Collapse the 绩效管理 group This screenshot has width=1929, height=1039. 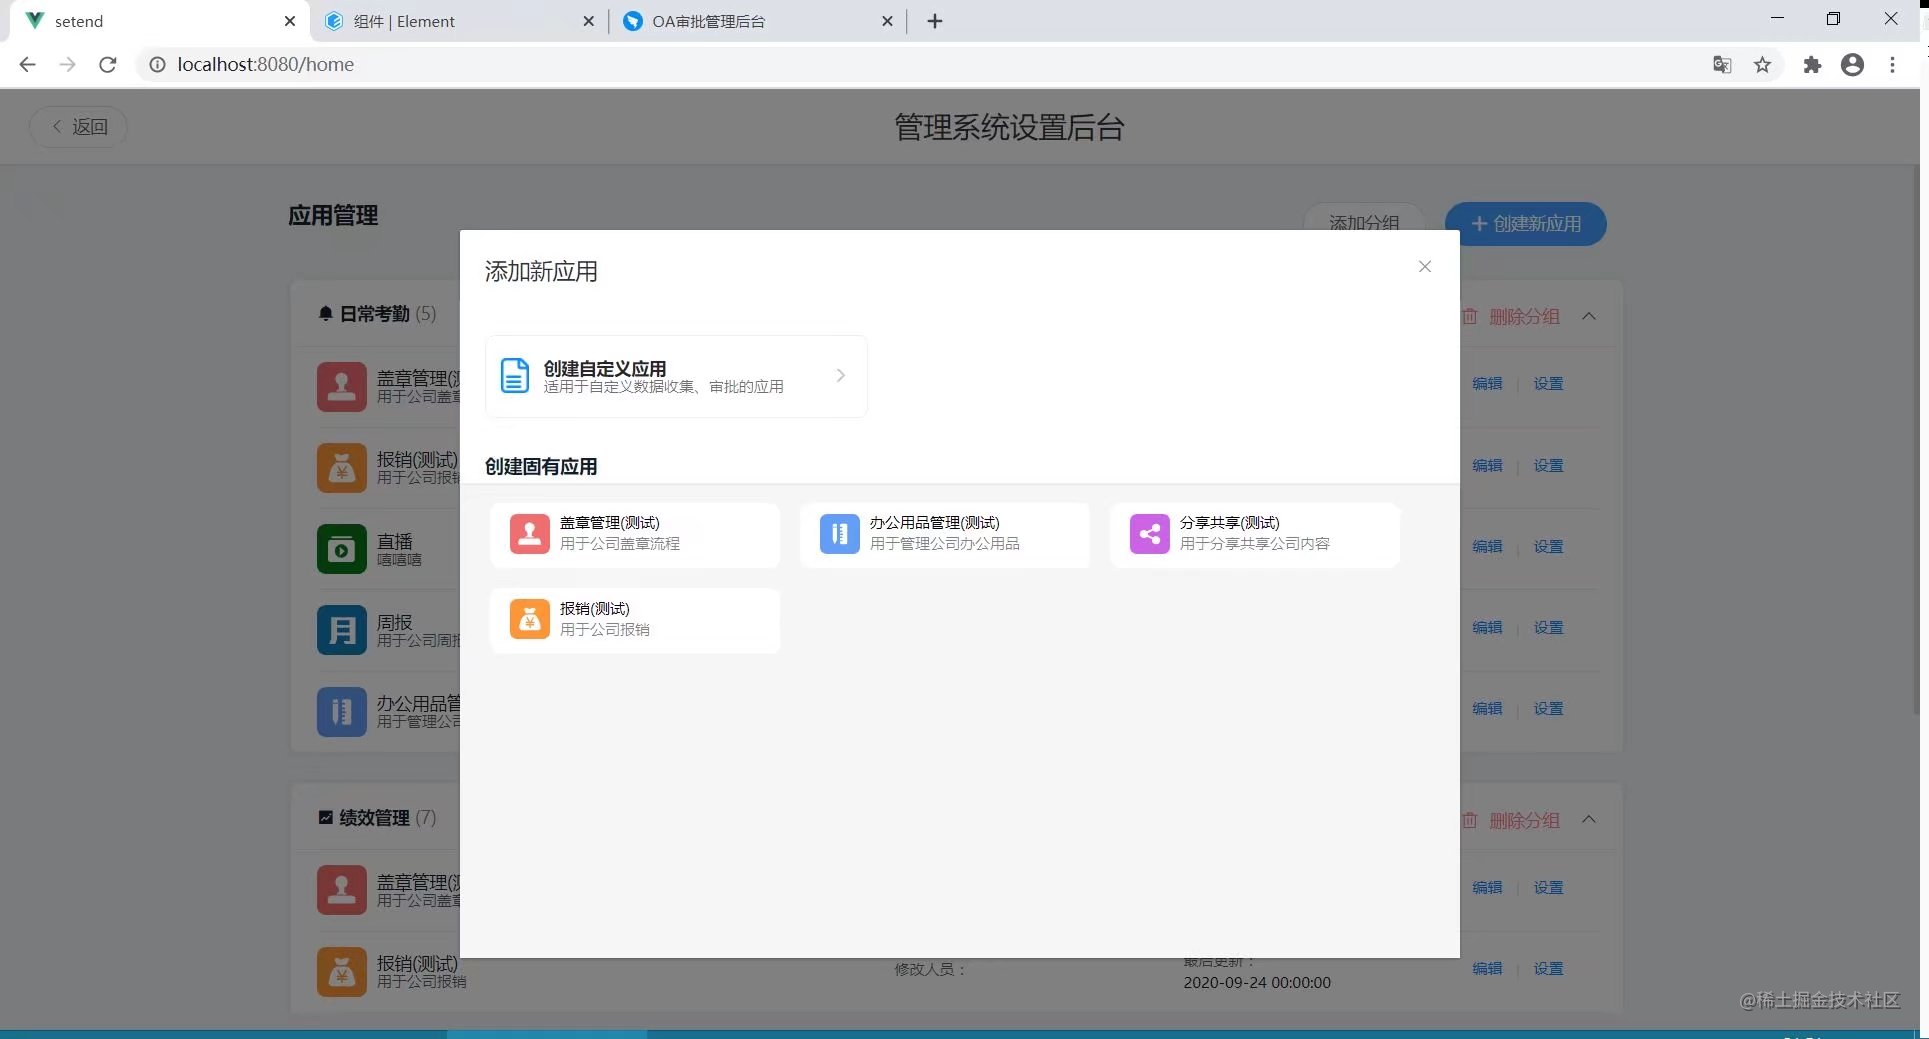tap(1589, 820)
